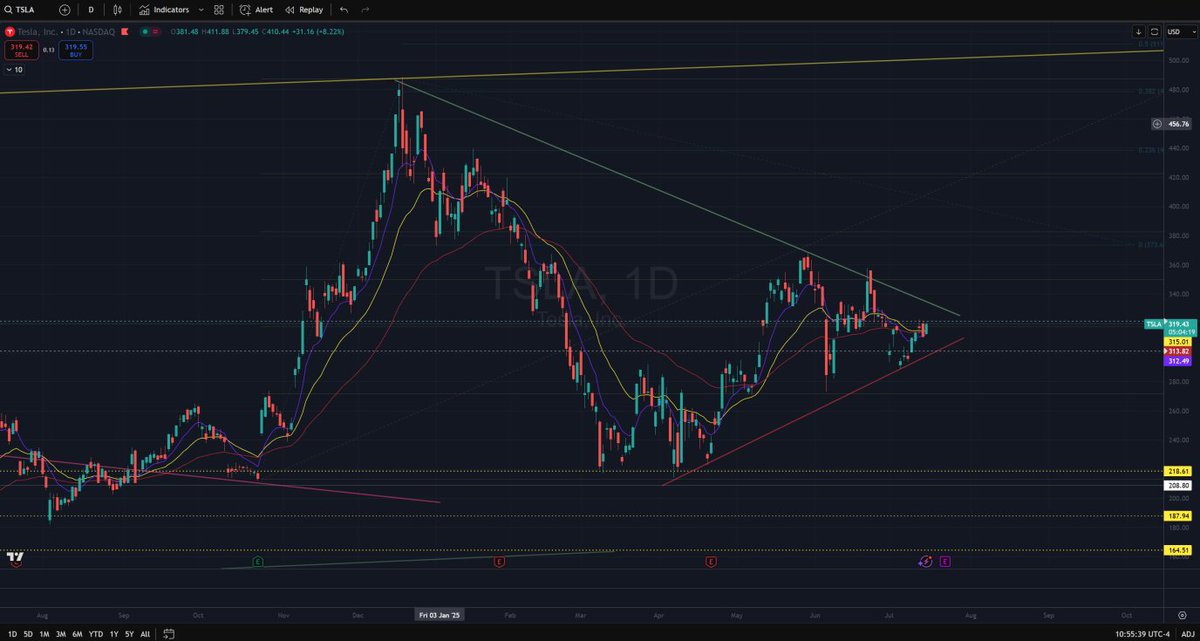Set date range to 3M

pos(62,634)
